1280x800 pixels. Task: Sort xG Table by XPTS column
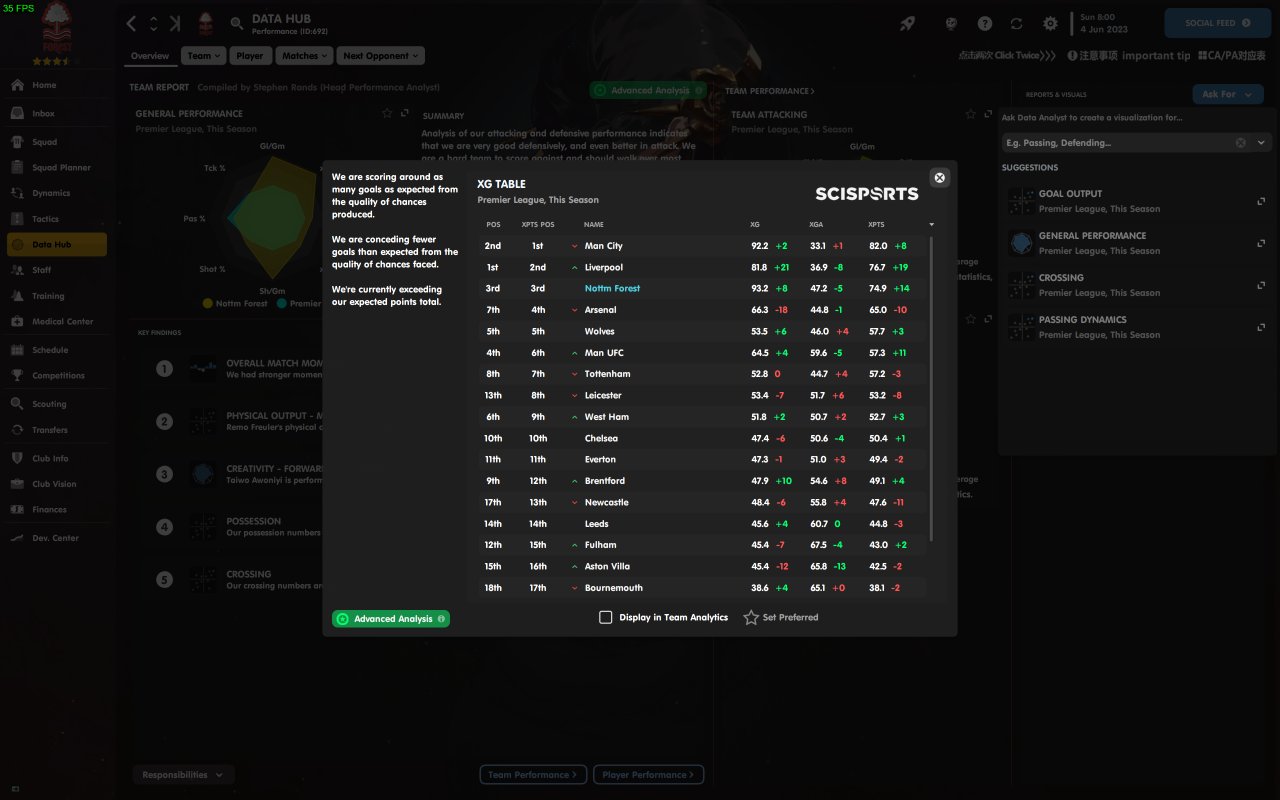876,224
